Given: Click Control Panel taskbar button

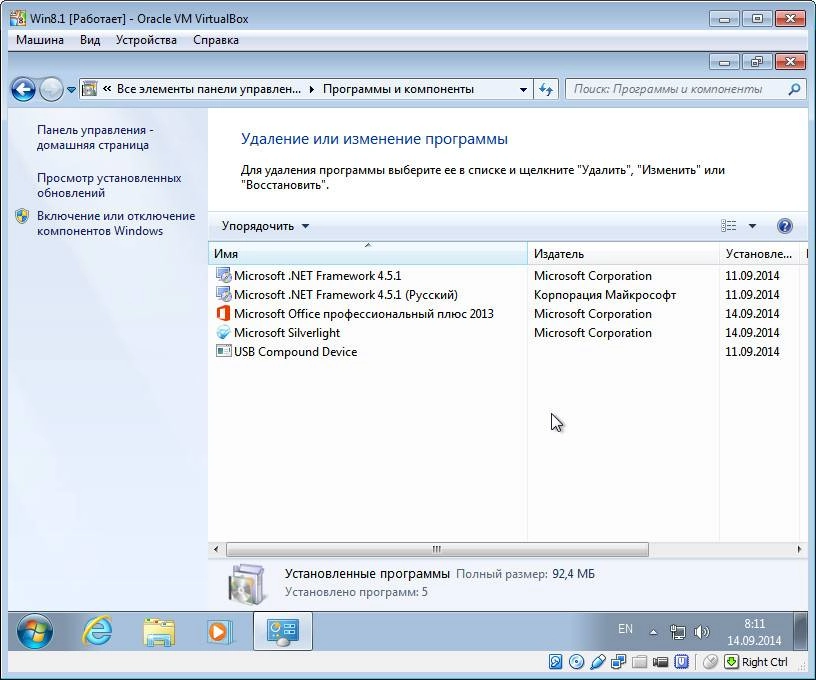Looking at the screenshot, I should tap(283, 631).
